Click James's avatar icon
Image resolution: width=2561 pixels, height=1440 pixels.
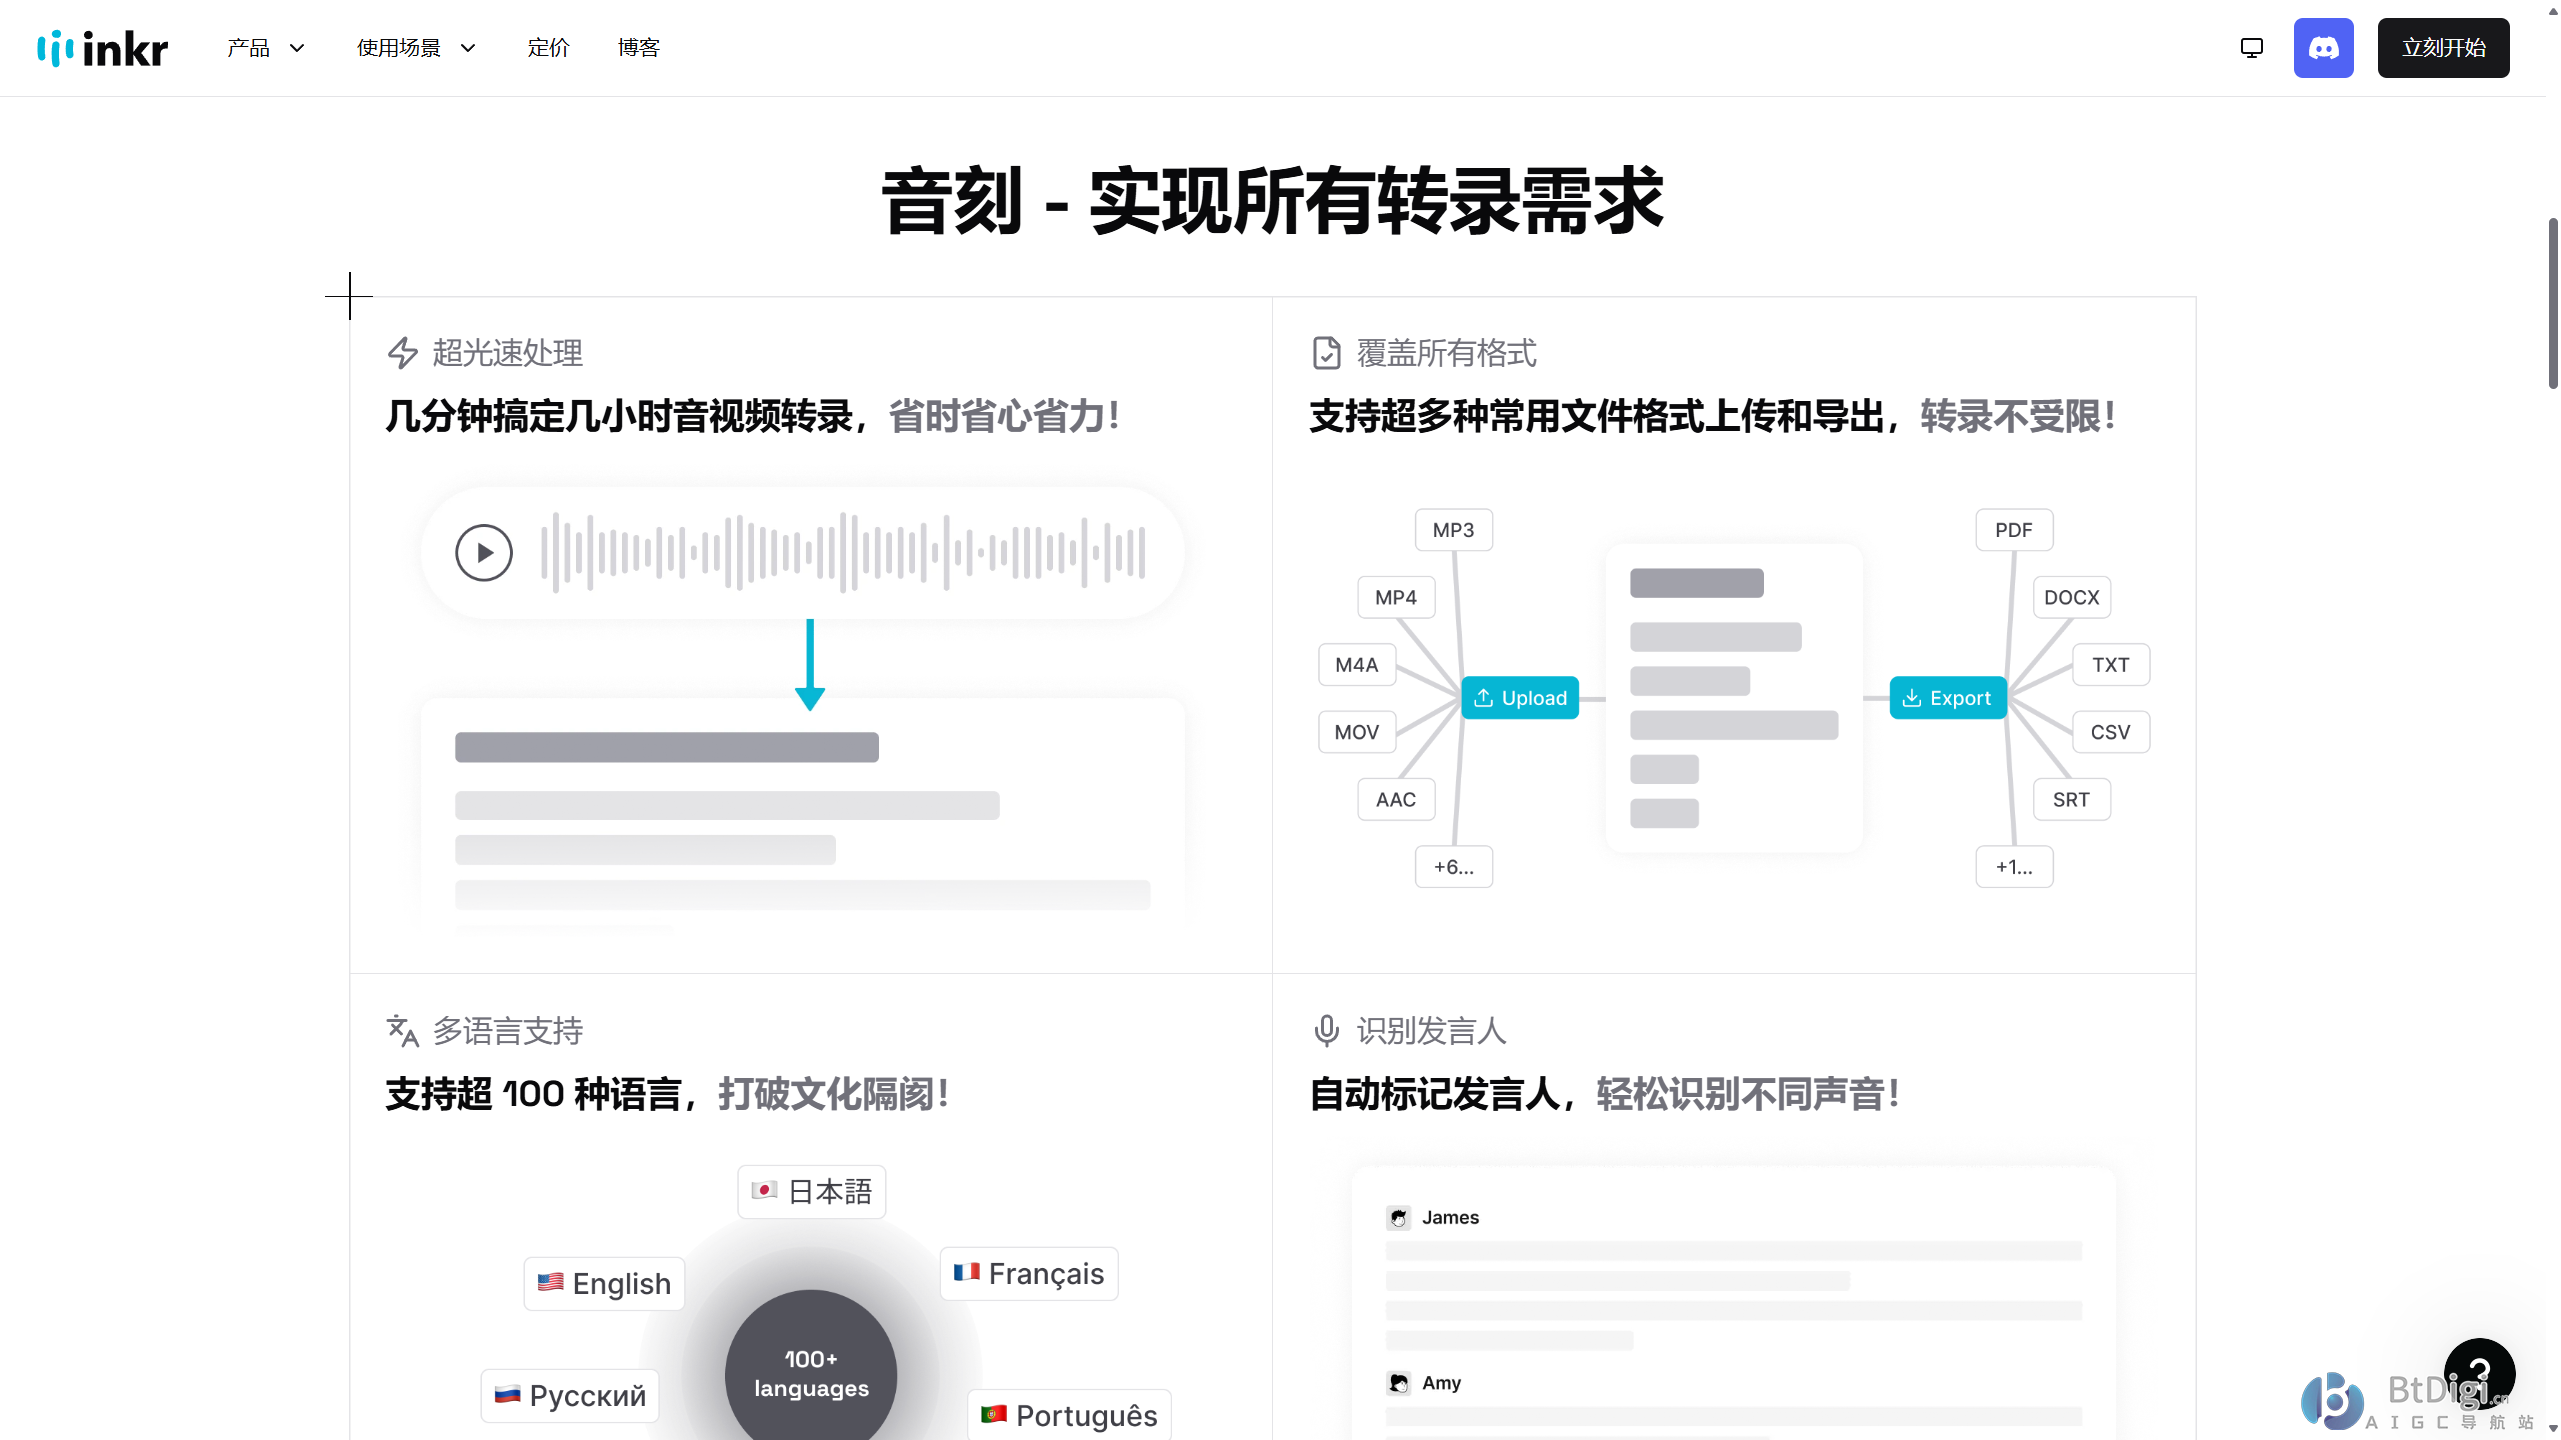(x=1398, y=1217)
